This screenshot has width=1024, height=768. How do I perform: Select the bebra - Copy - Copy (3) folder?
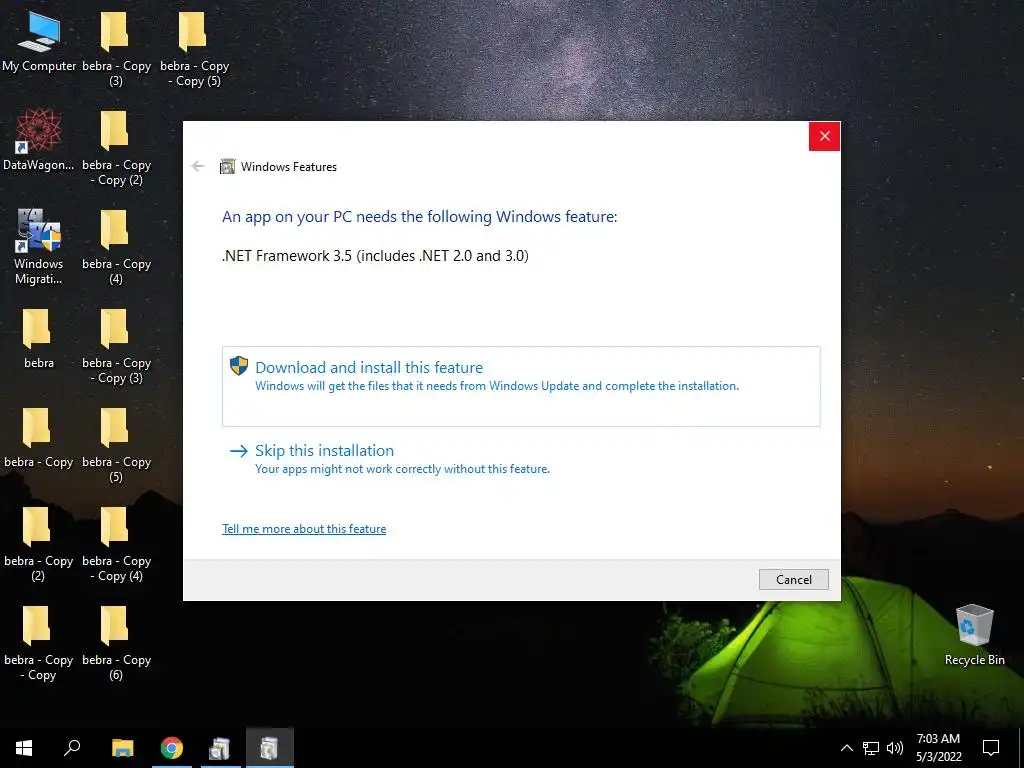pyautogui.click(x=116, y=345)
